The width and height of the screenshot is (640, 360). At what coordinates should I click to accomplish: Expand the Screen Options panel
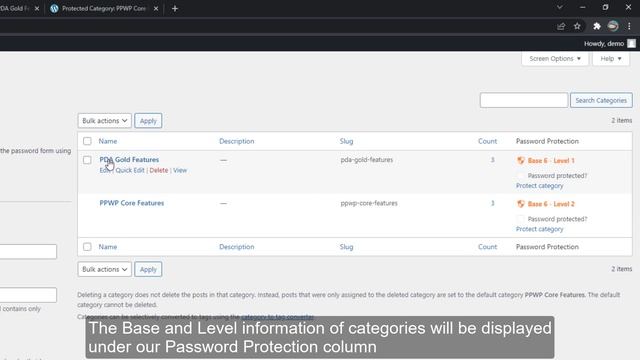(x=555, y=59)
